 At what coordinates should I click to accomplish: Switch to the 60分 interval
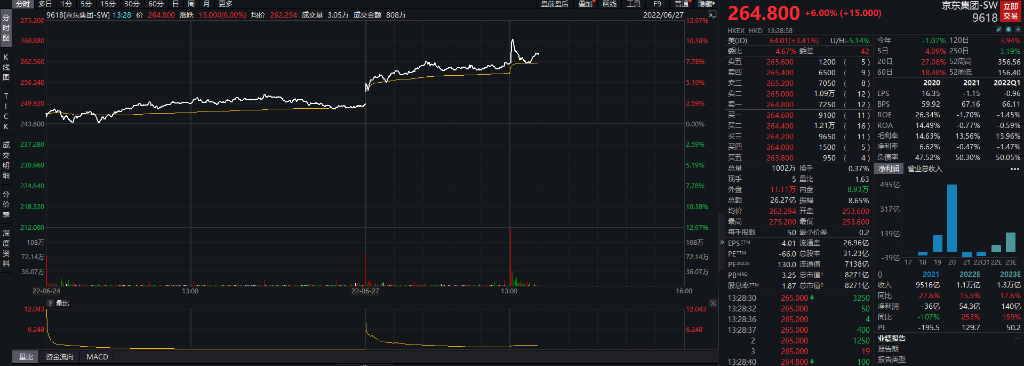pyautogui.click(x=156, y=4)
